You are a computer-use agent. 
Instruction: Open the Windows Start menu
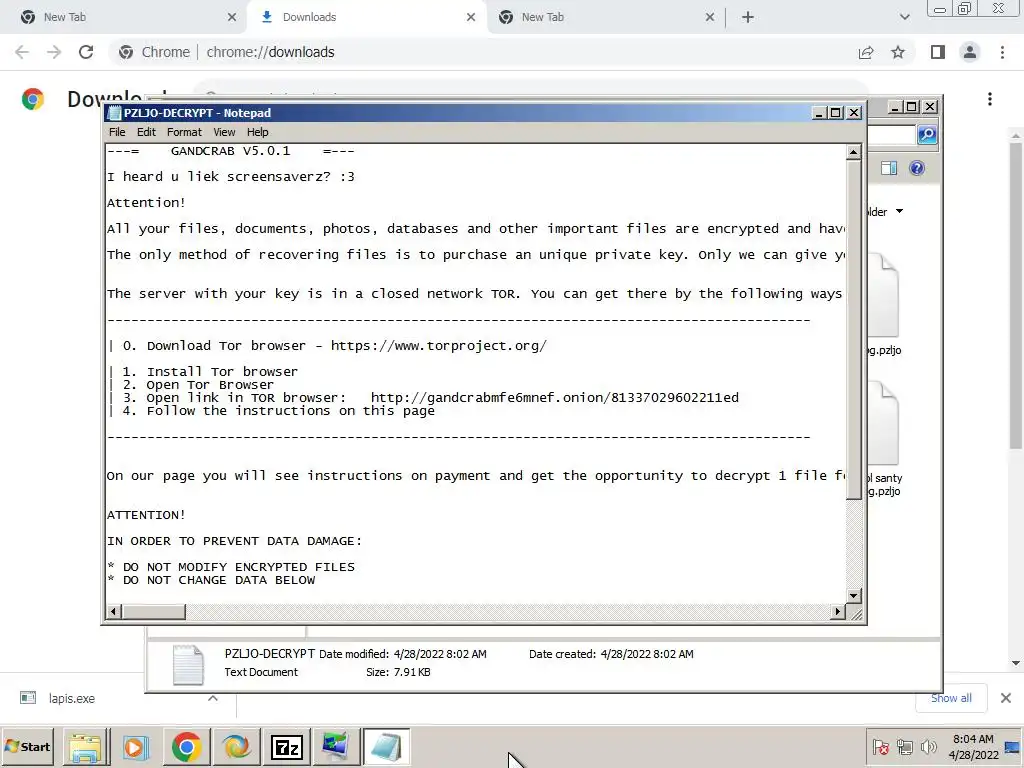click(x=27, y=747)
